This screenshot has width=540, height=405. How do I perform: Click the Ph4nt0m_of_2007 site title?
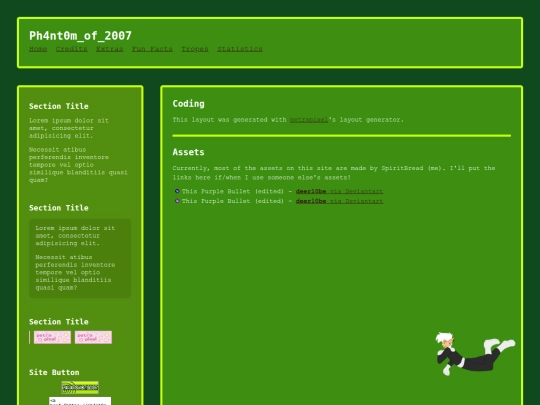tap(80, 36)
